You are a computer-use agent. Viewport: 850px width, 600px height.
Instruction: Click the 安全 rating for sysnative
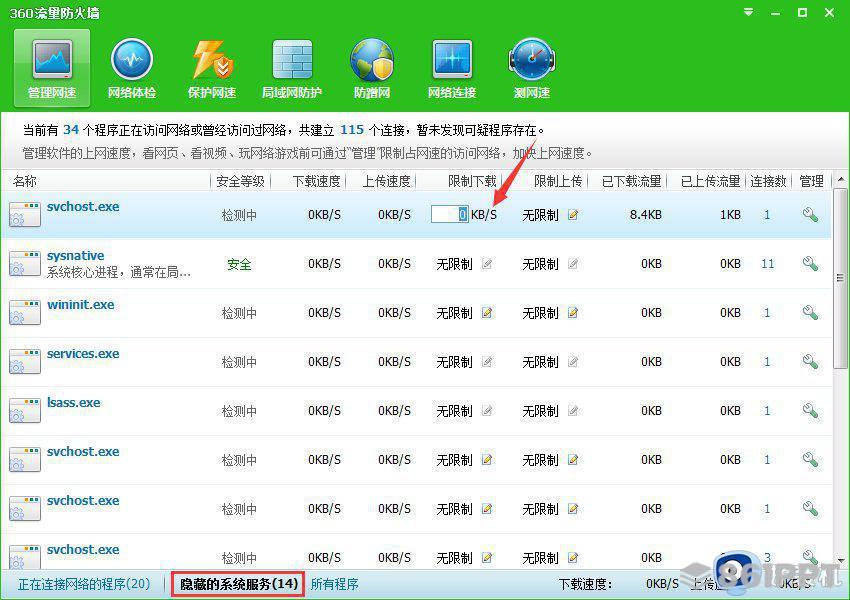pyautogui.click(x=239, y=264)
